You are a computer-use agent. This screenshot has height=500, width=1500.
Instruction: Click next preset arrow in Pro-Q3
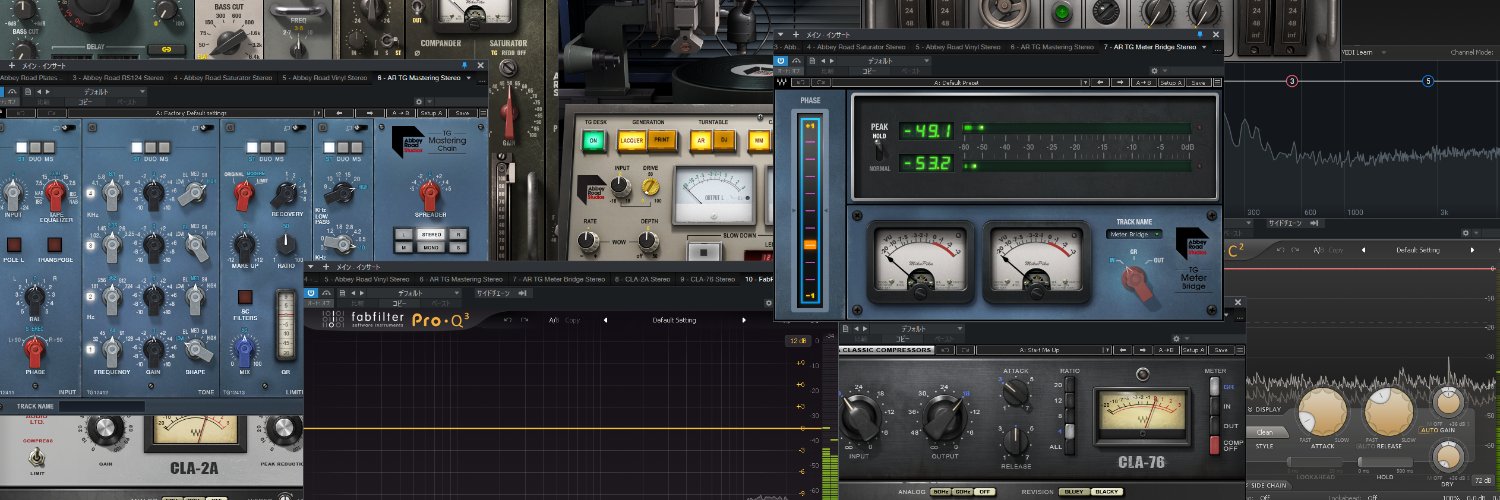744,320
